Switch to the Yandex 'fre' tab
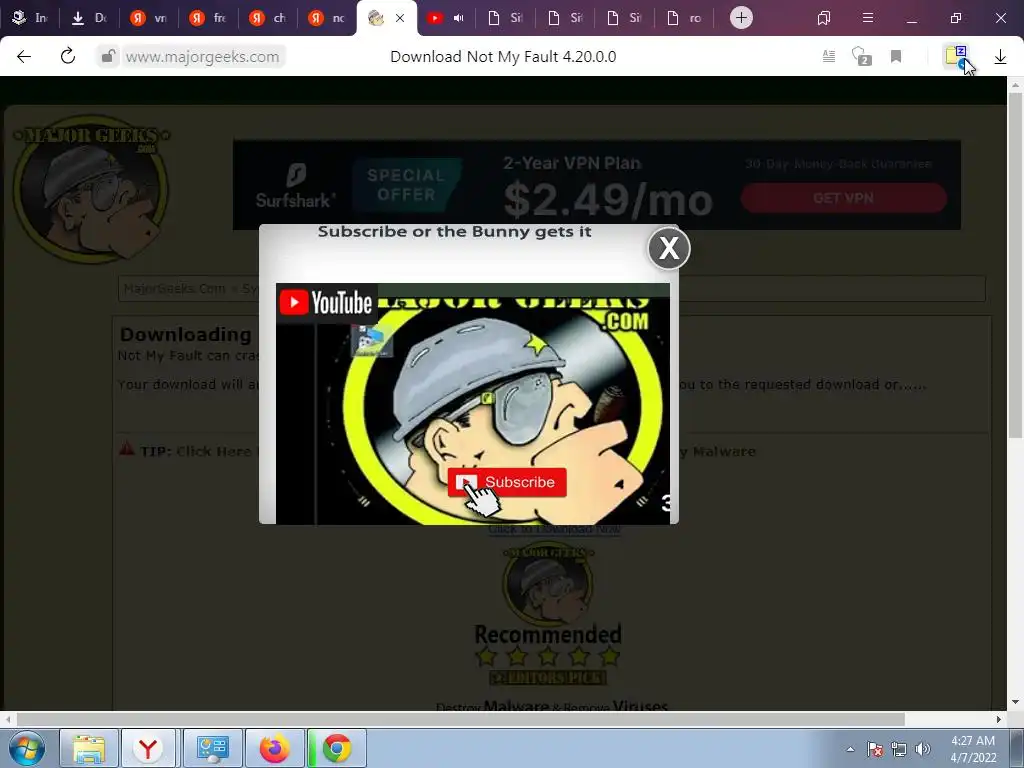The image size is (1024, 768). 208,18
